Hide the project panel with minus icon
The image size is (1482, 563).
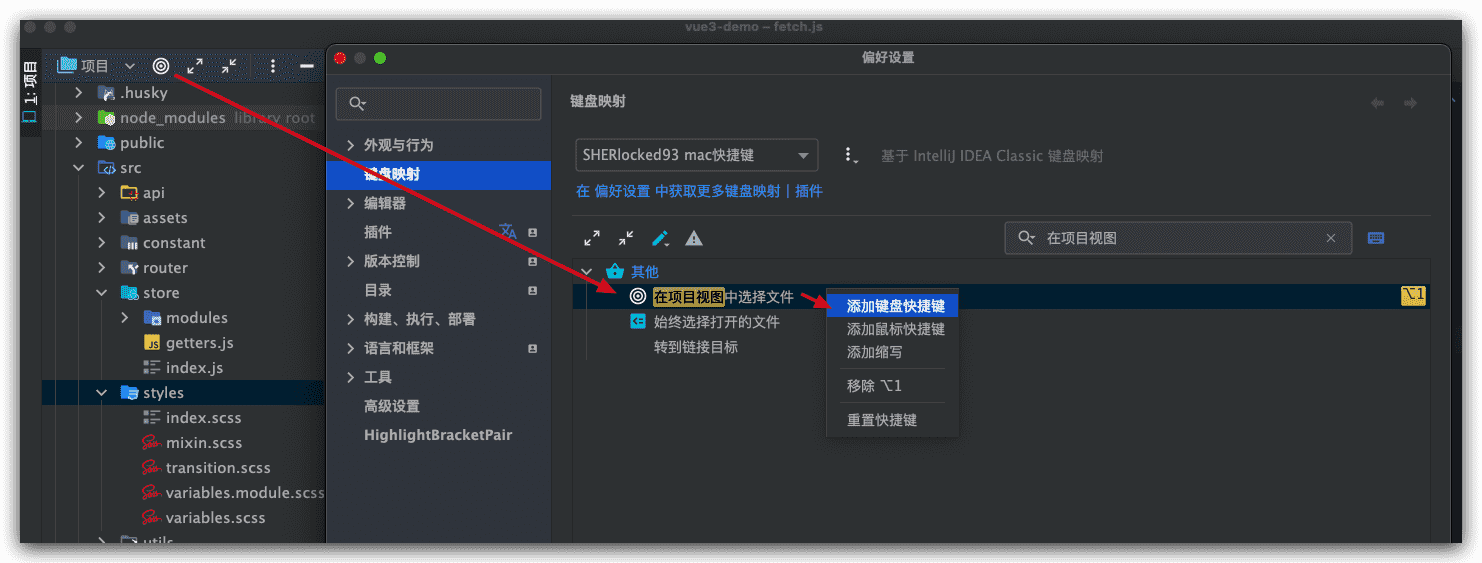click(x=307, y=66)
